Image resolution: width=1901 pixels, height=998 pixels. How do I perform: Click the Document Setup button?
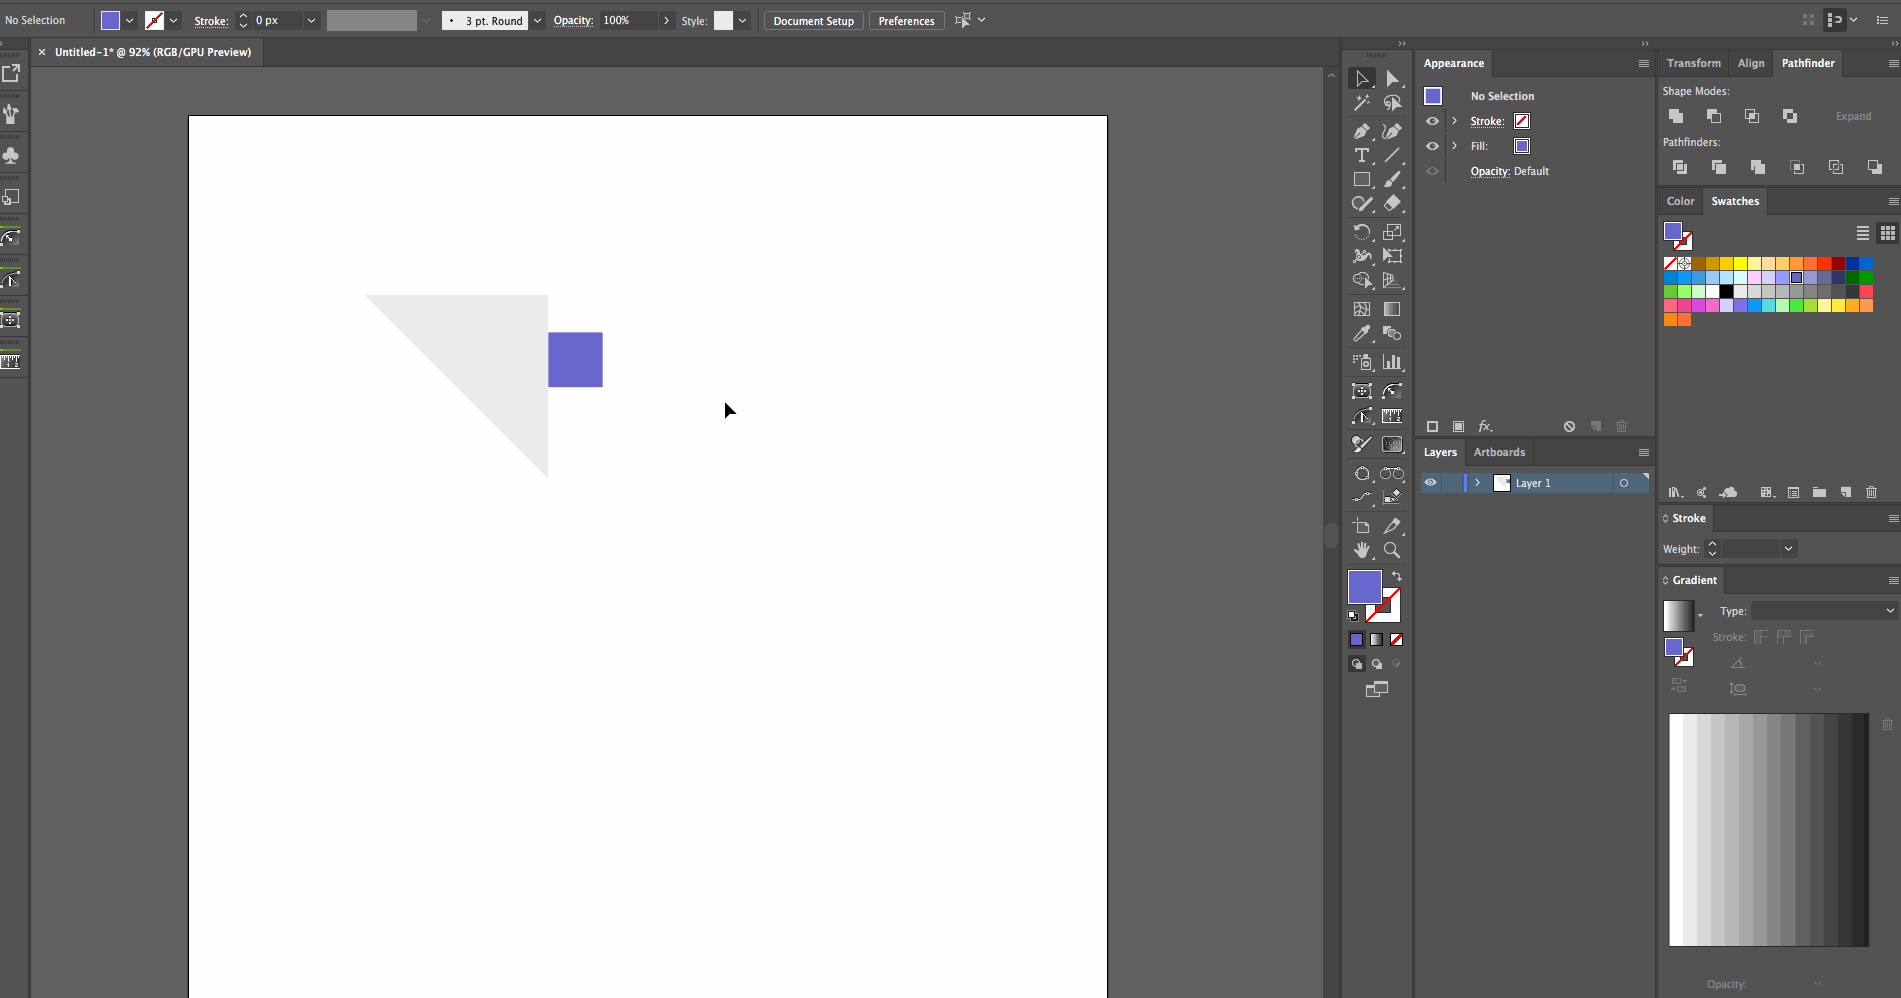pyautogui.click(x=813, y=20)
